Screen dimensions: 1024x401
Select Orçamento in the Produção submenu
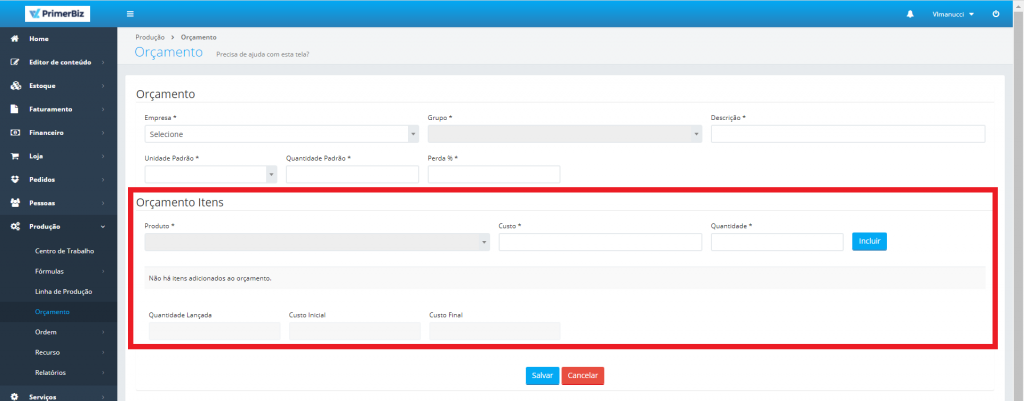click(52, 312)
